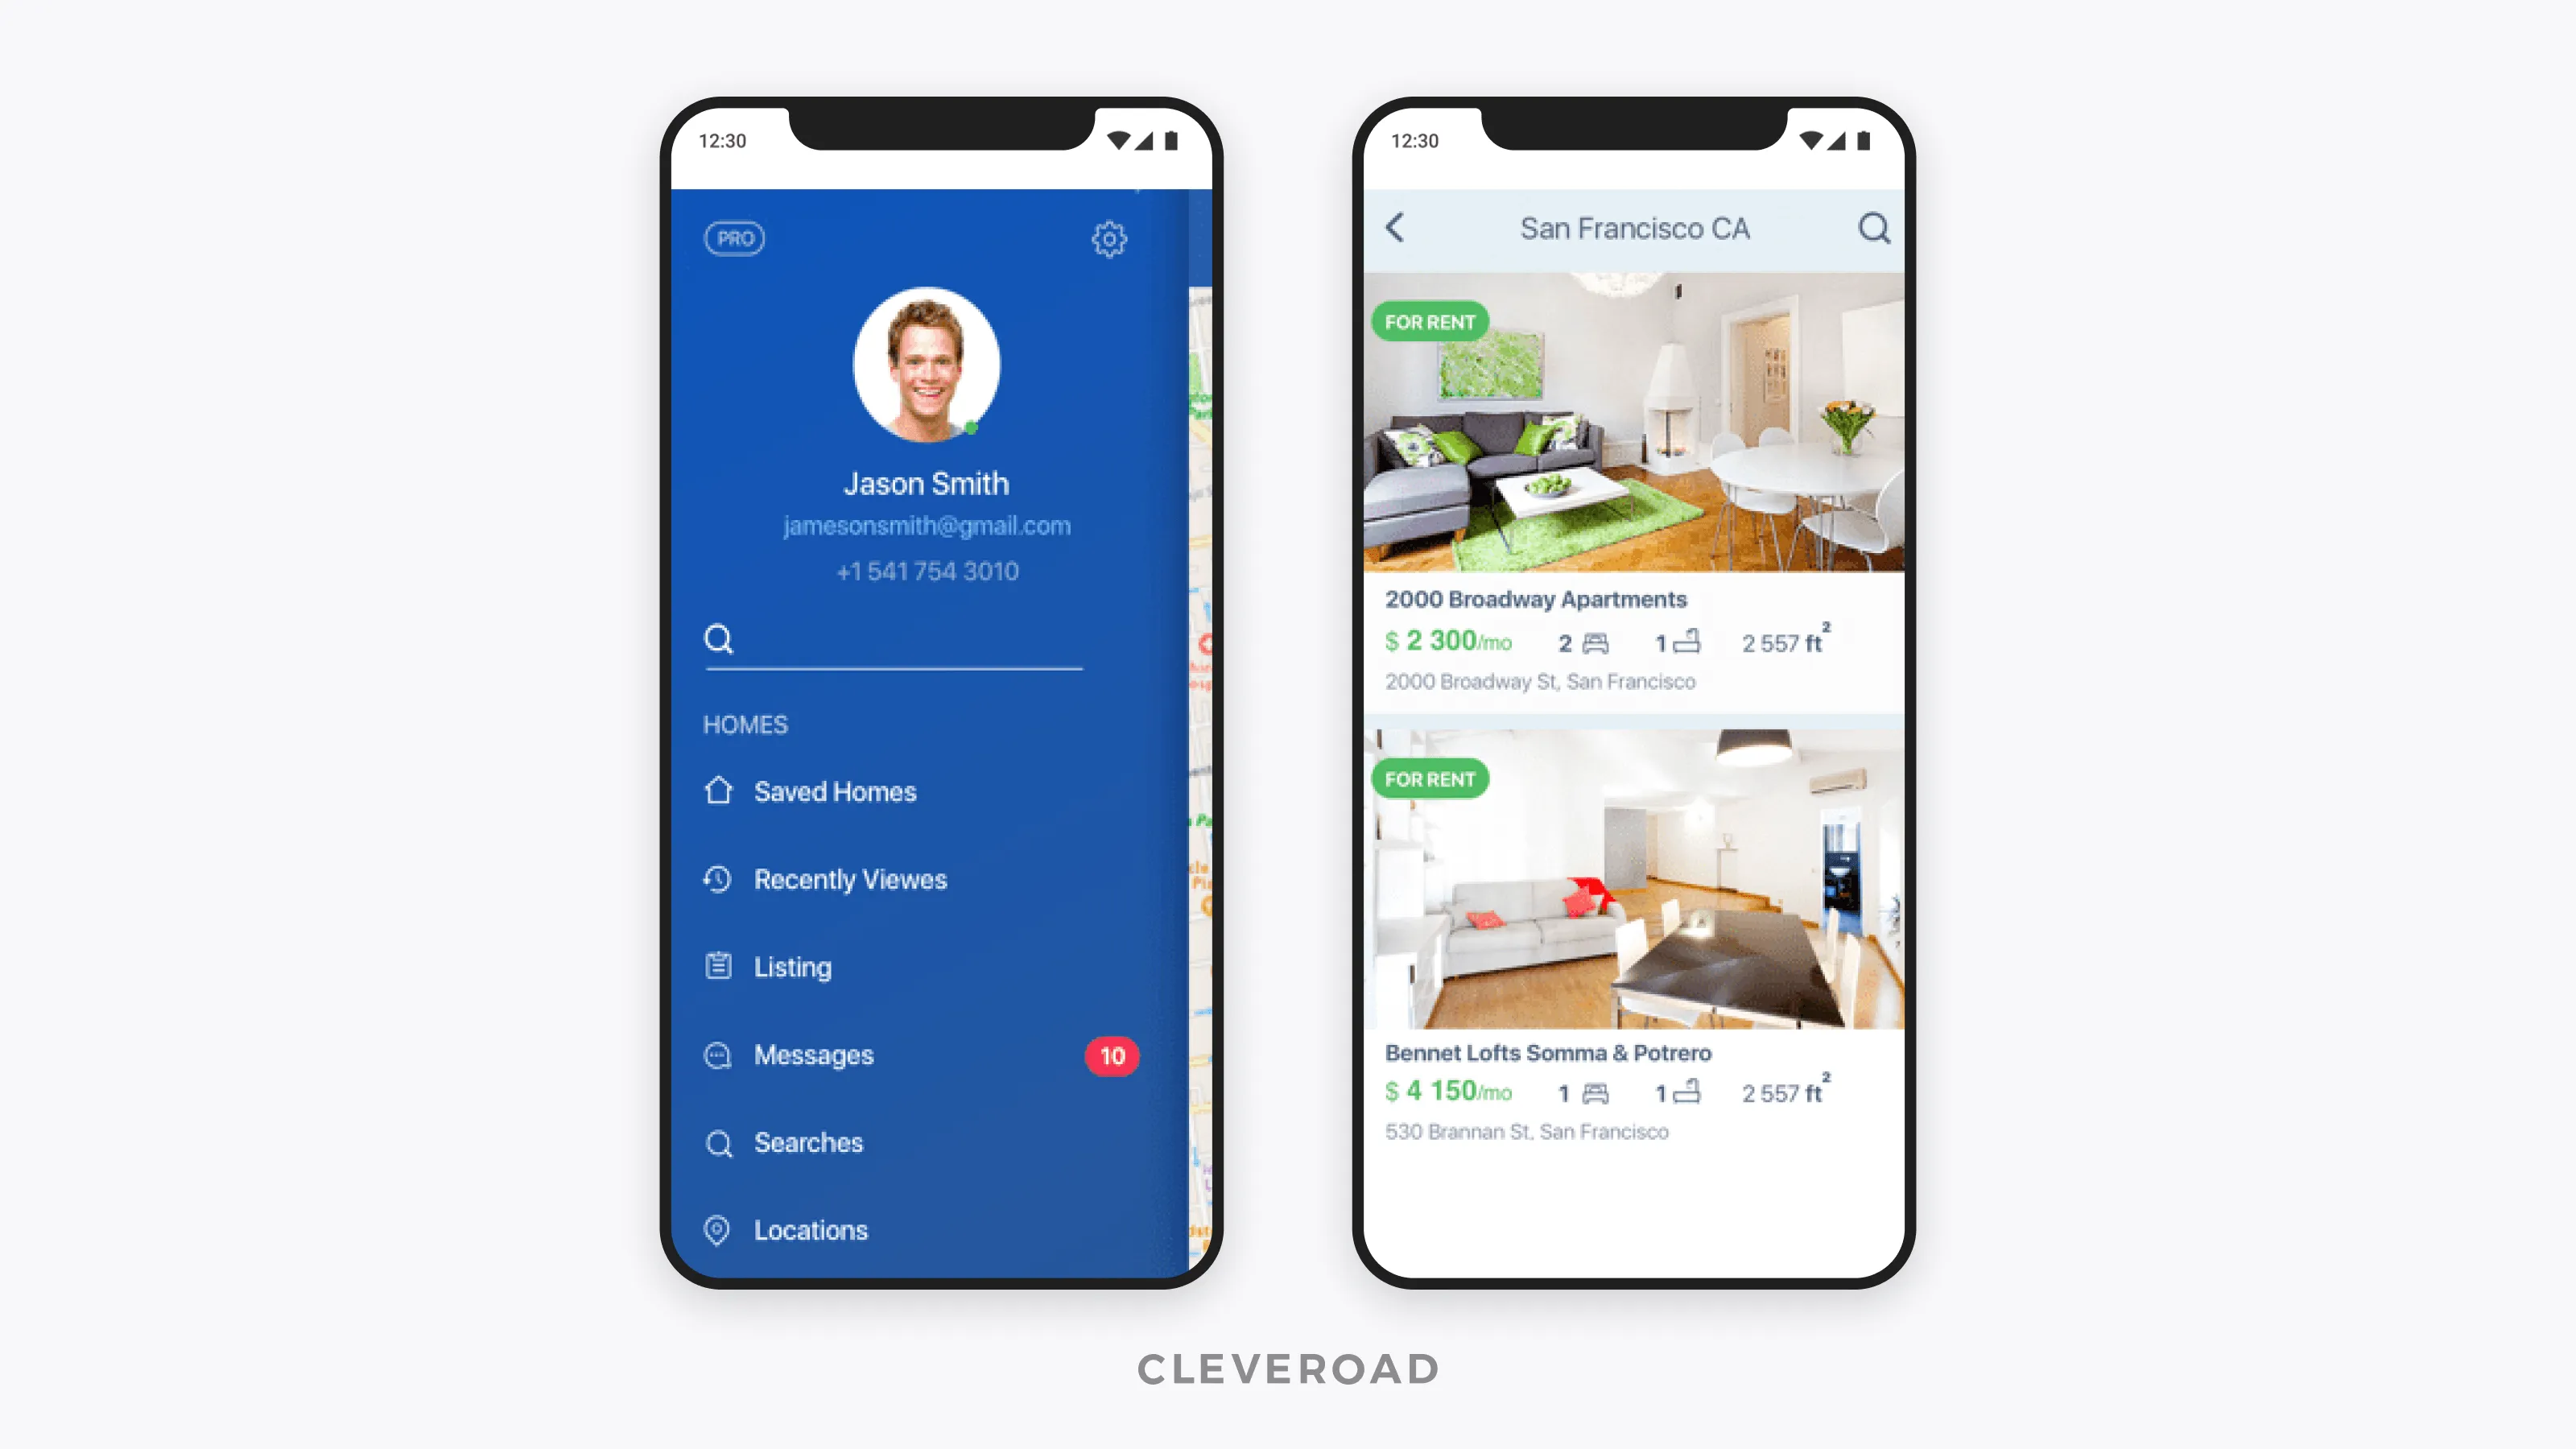
Task: Click the Listing icon
Action: [x=722, y=966]
